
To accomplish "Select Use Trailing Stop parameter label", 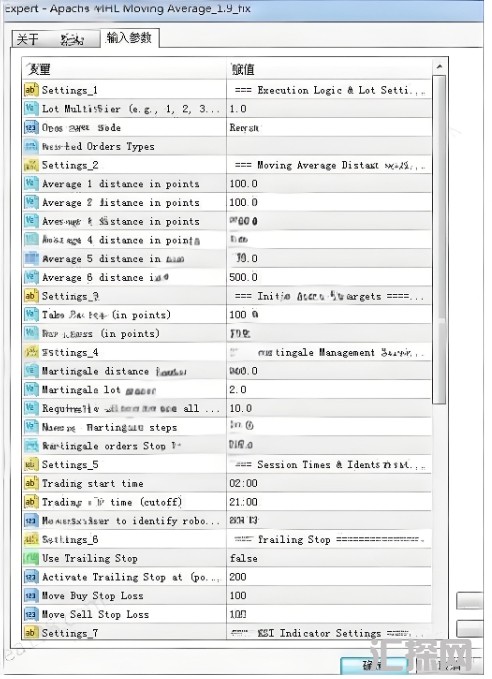I will (x=90, y=558).
